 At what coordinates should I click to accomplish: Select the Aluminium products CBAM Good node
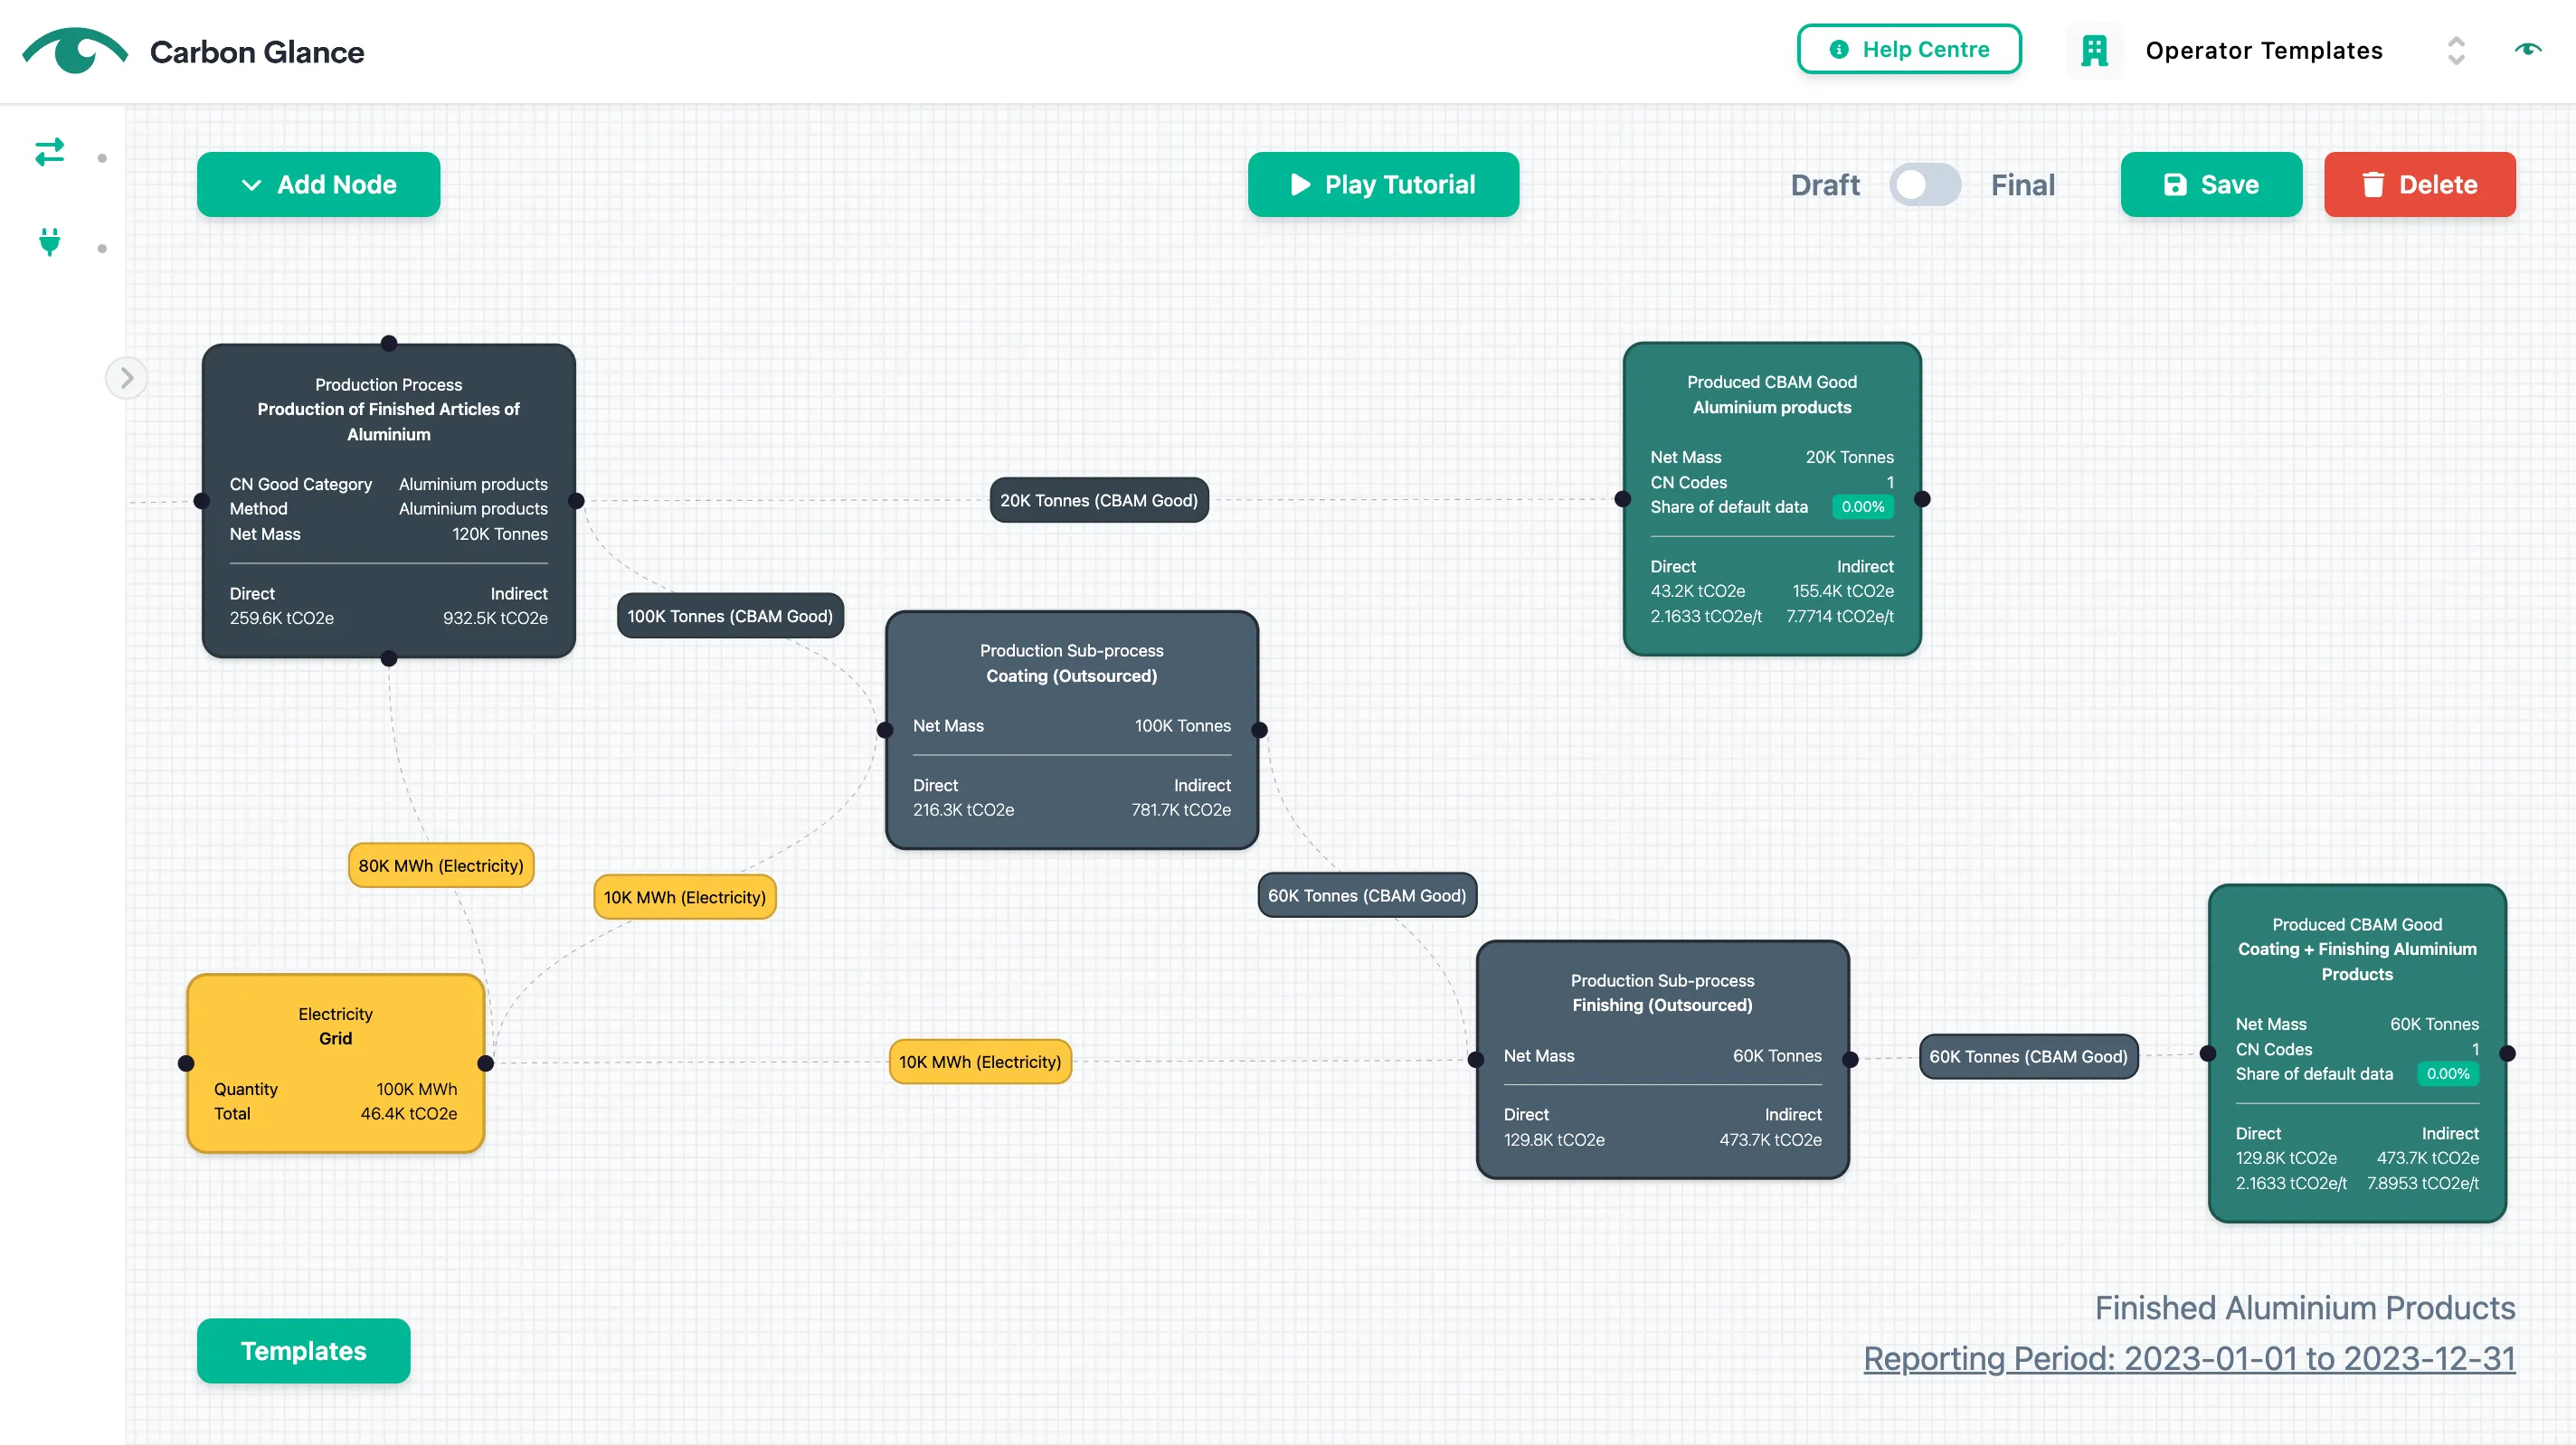[1771, 498]
